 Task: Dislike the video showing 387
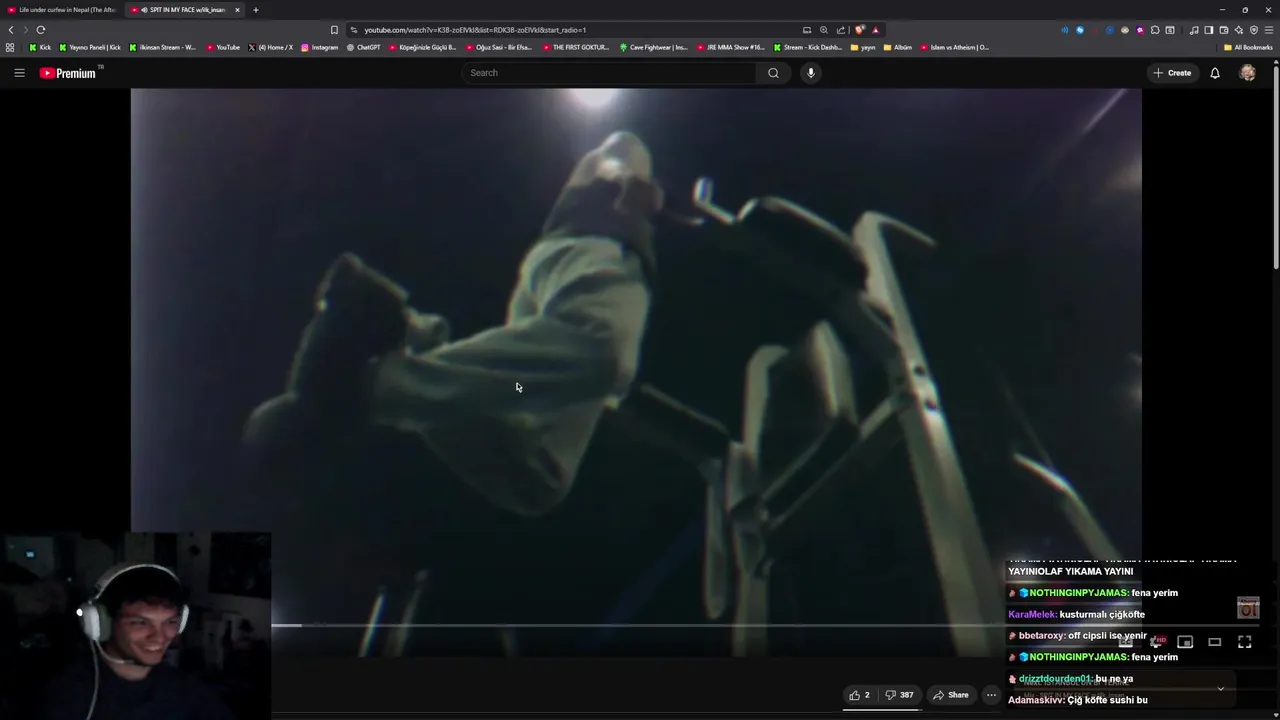[899, 695]
